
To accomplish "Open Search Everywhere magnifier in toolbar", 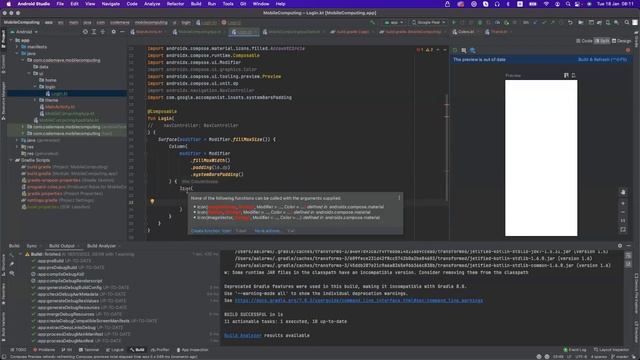I will pyautogui.click(x=627, y=22).
